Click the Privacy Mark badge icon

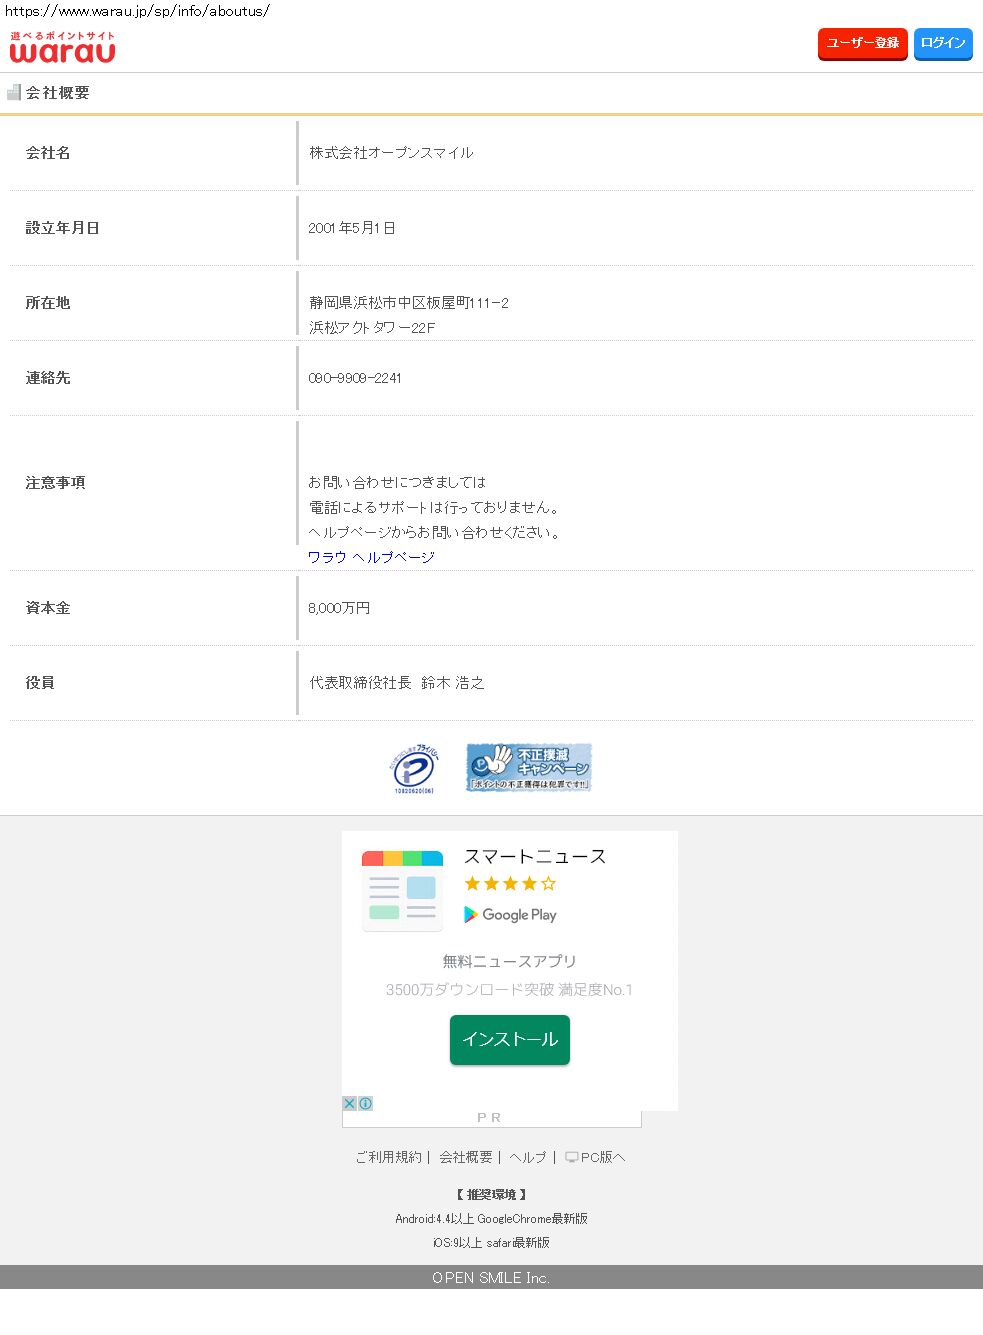413,769
